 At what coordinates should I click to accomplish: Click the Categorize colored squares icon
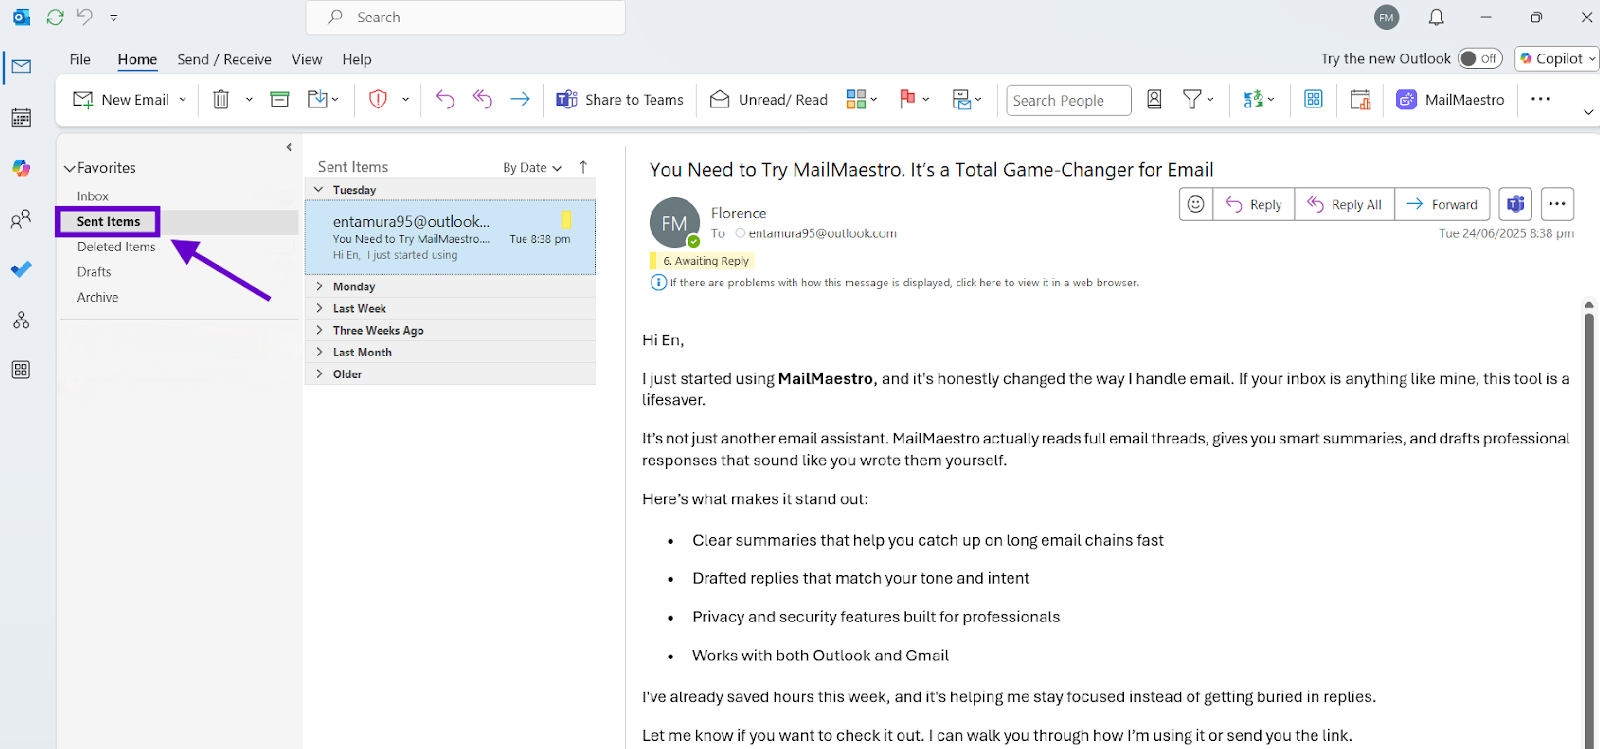click(x=856, y=99)
